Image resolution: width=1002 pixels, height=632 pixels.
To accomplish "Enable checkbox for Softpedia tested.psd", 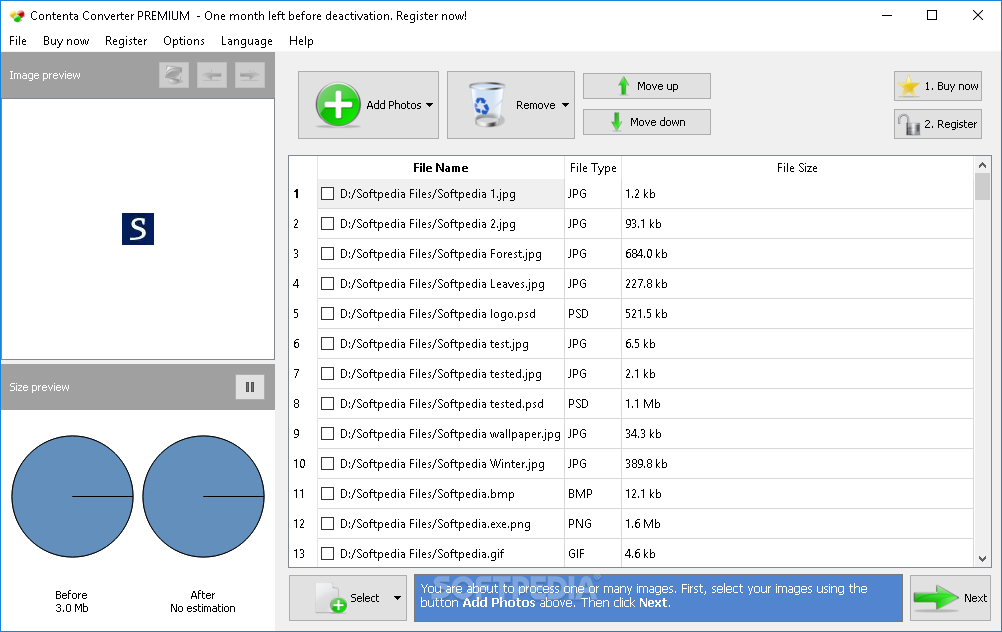I will 327,404.
